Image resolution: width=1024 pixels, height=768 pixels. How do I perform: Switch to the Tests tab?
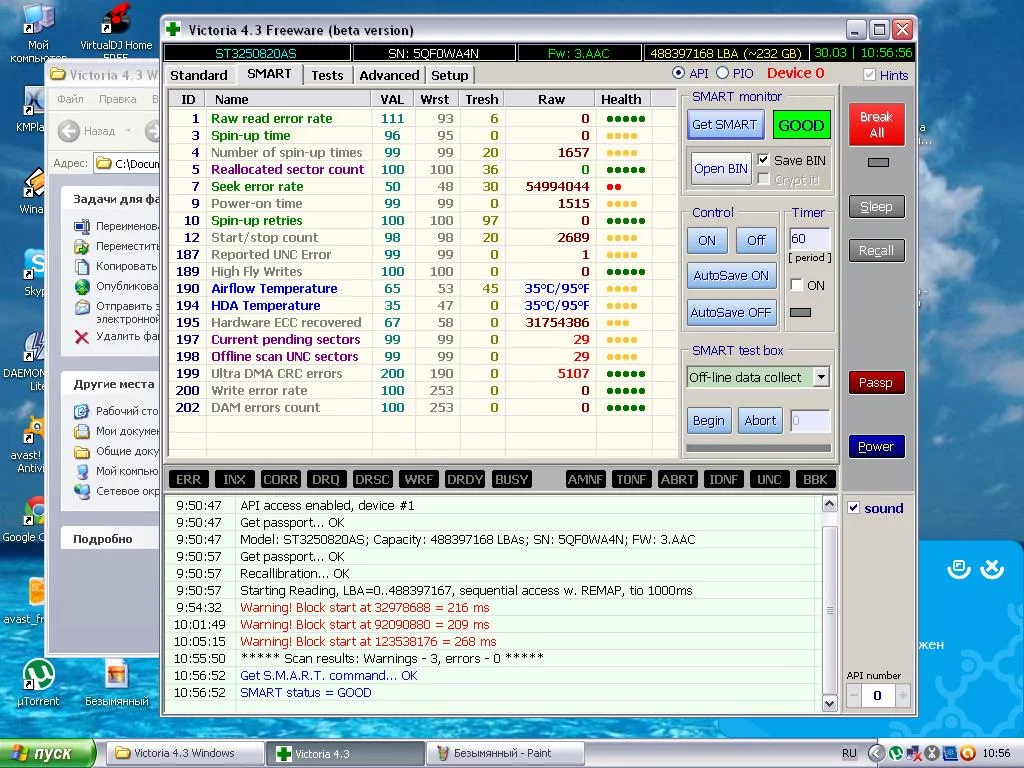327,75
